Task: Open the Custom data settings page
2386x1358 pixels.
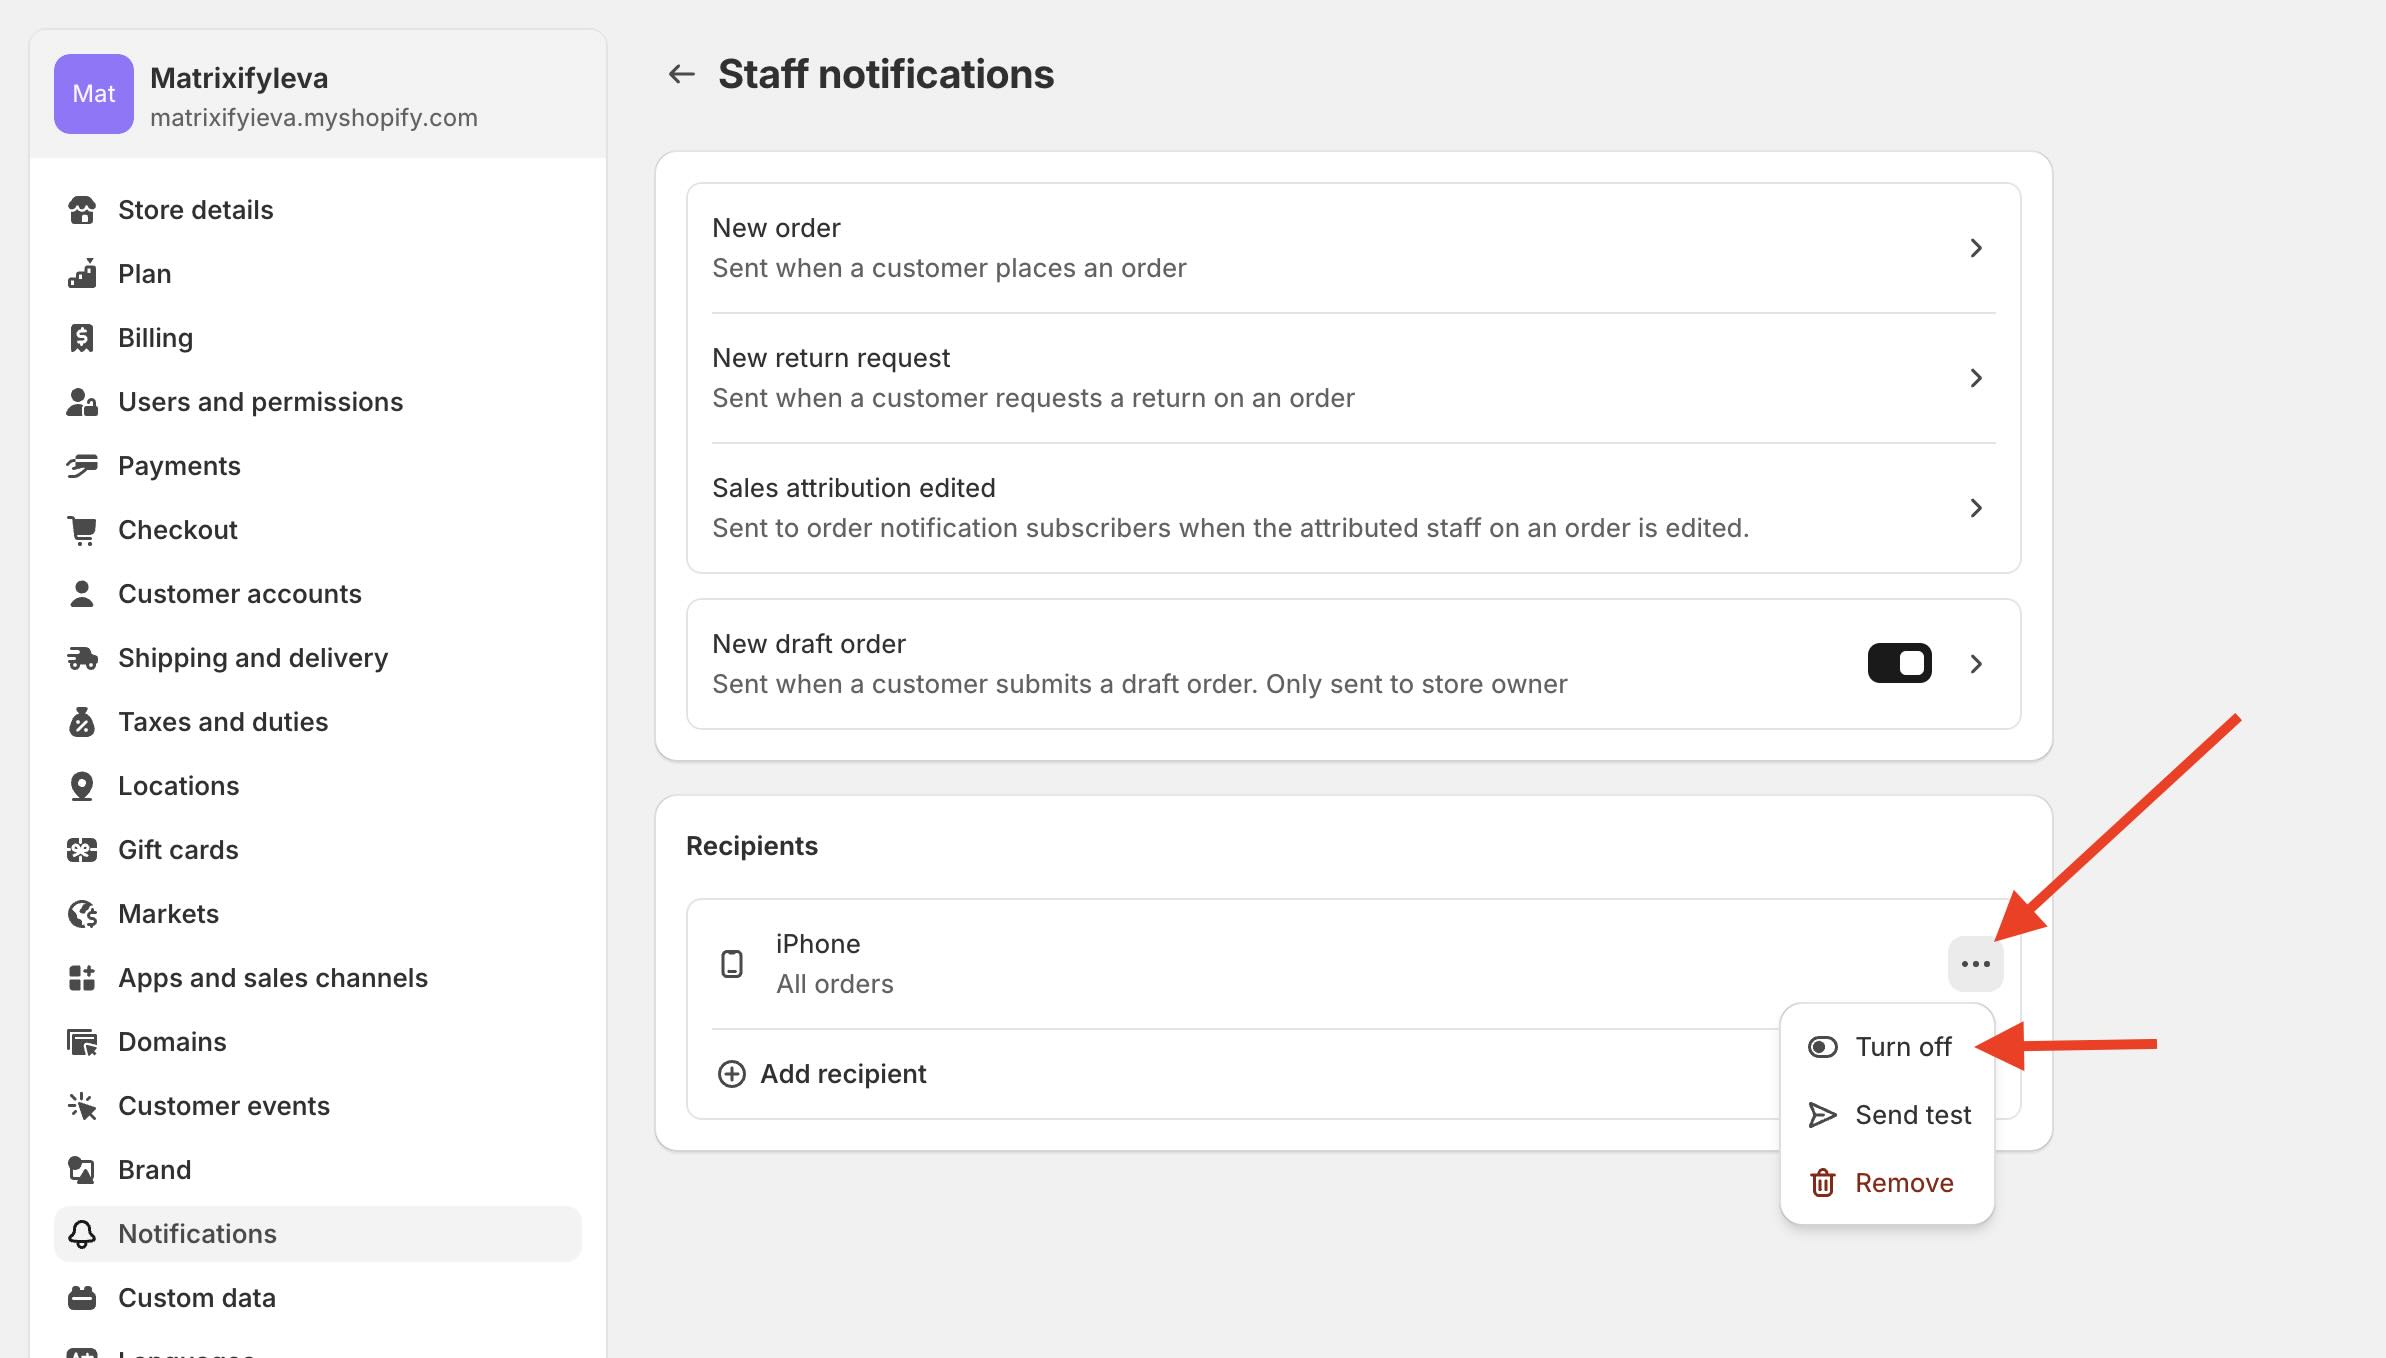Action: pos(196,1298)
